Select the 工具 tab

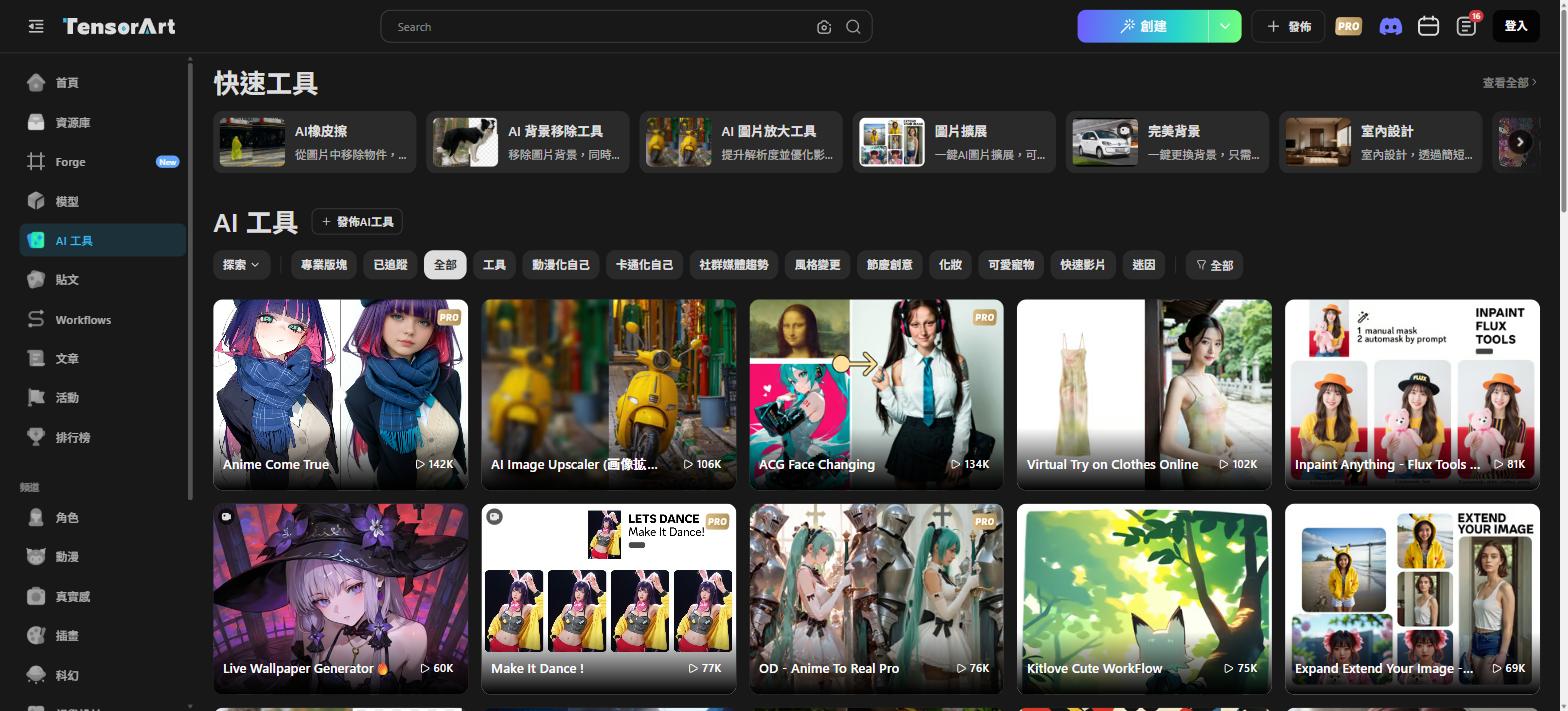click(494, 265)
